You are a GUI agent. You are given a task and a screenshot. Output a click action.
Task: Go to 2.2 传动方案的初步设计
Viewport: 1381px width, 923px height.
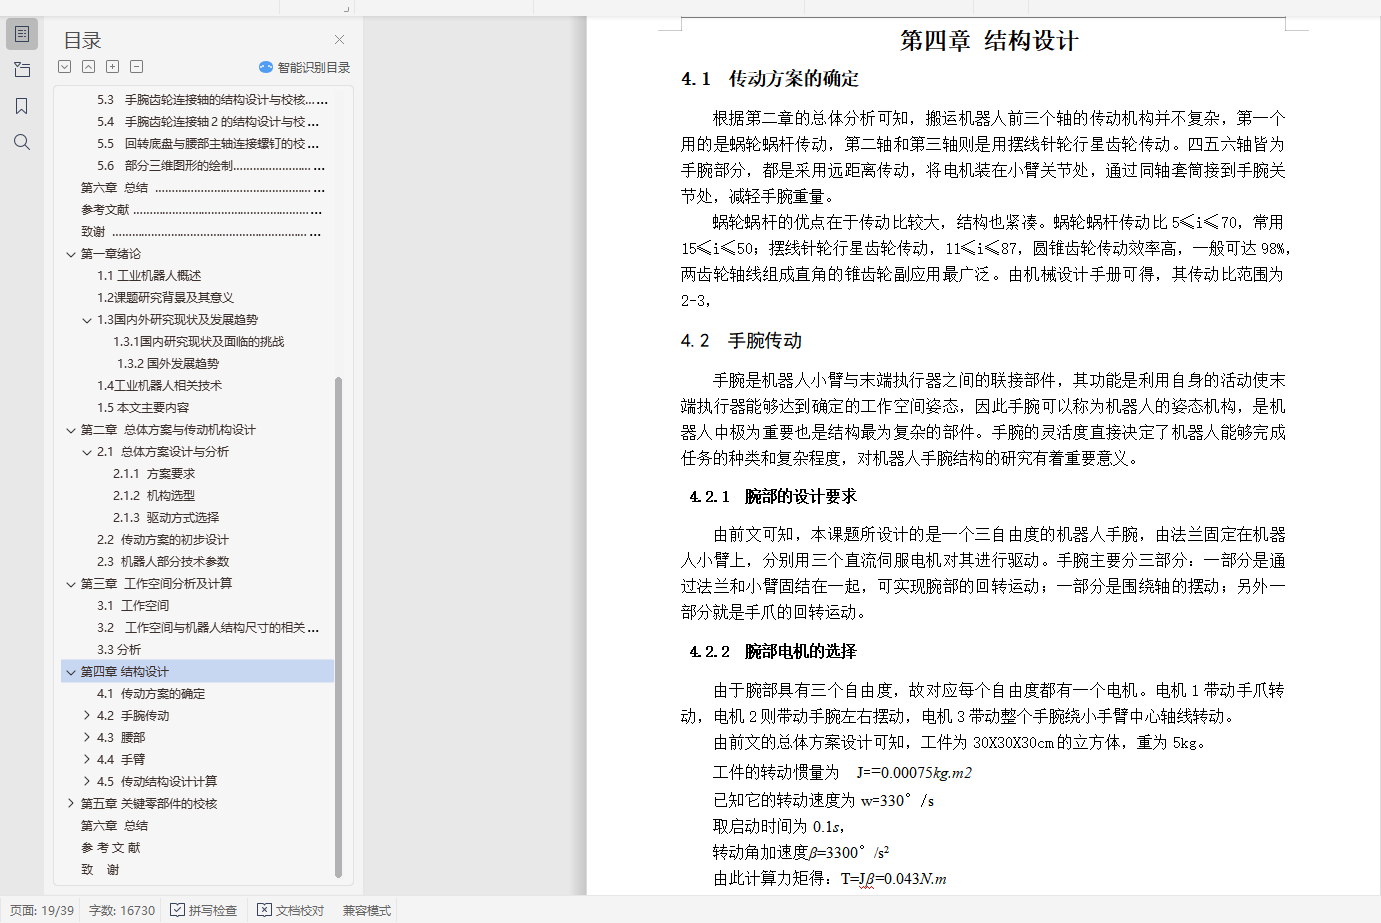[x=163, y=540]
